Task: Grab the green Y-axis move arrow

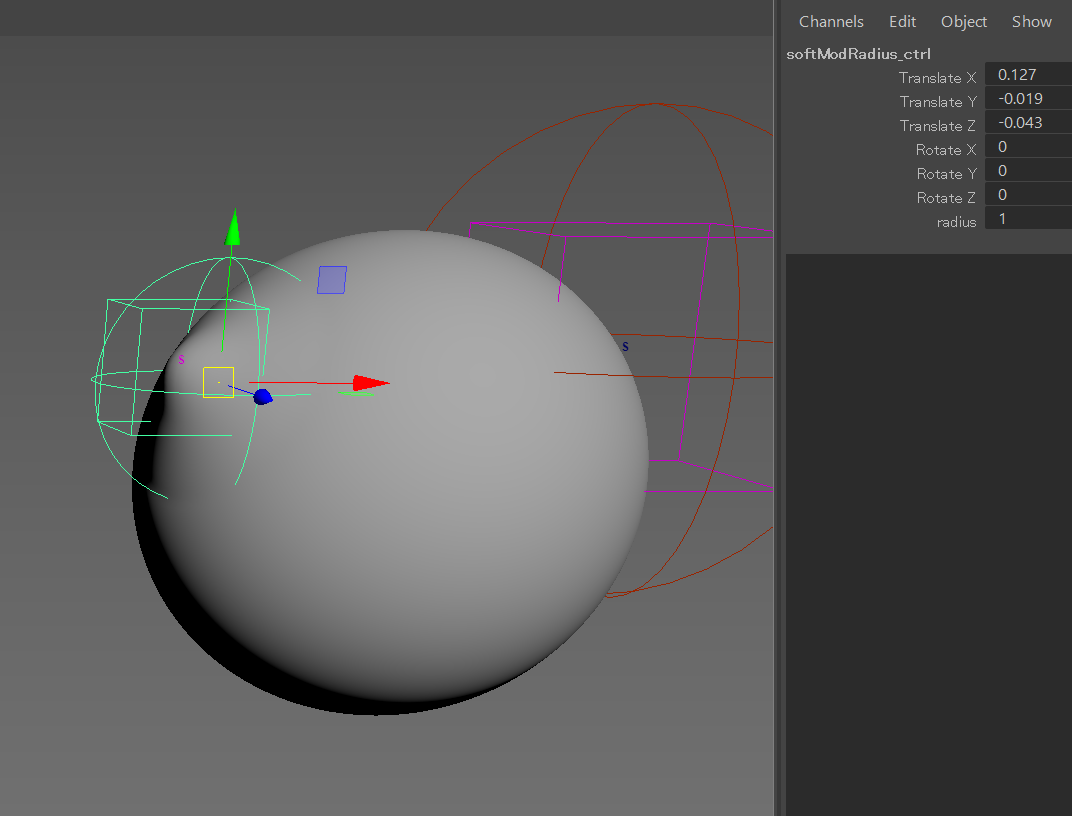Action: [x=233, y=227]
